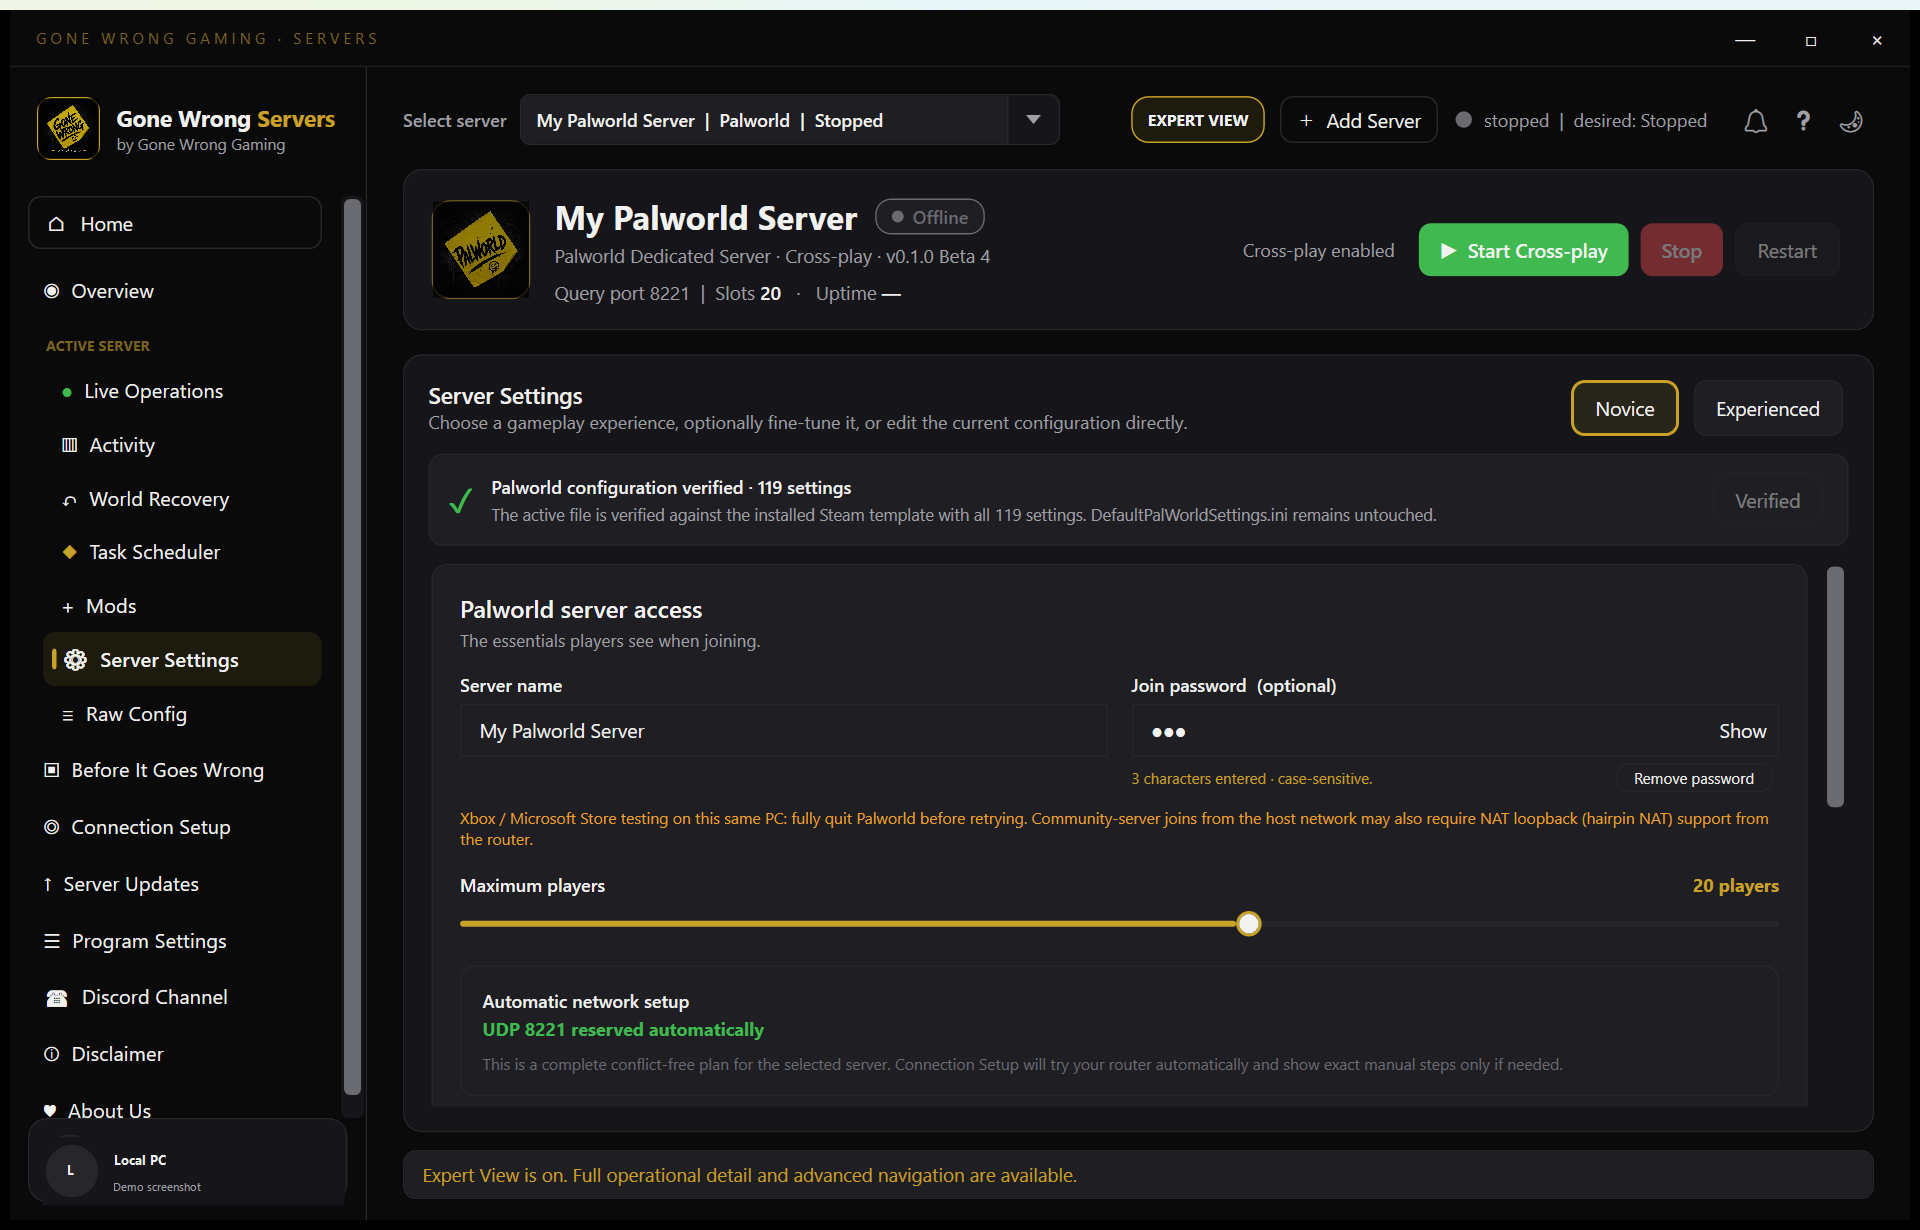Toggle dark mode moon icon
This screenshot has width=1920, height=1230.
point(1851,121)
